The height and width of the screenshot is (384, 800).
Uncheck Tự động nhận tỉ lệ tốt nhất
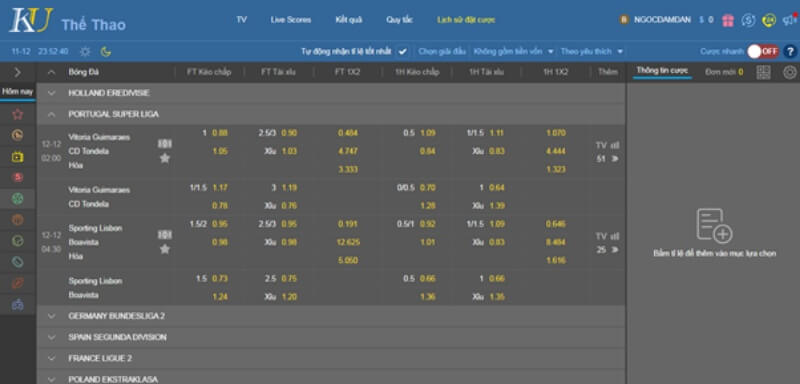point(403,52)
